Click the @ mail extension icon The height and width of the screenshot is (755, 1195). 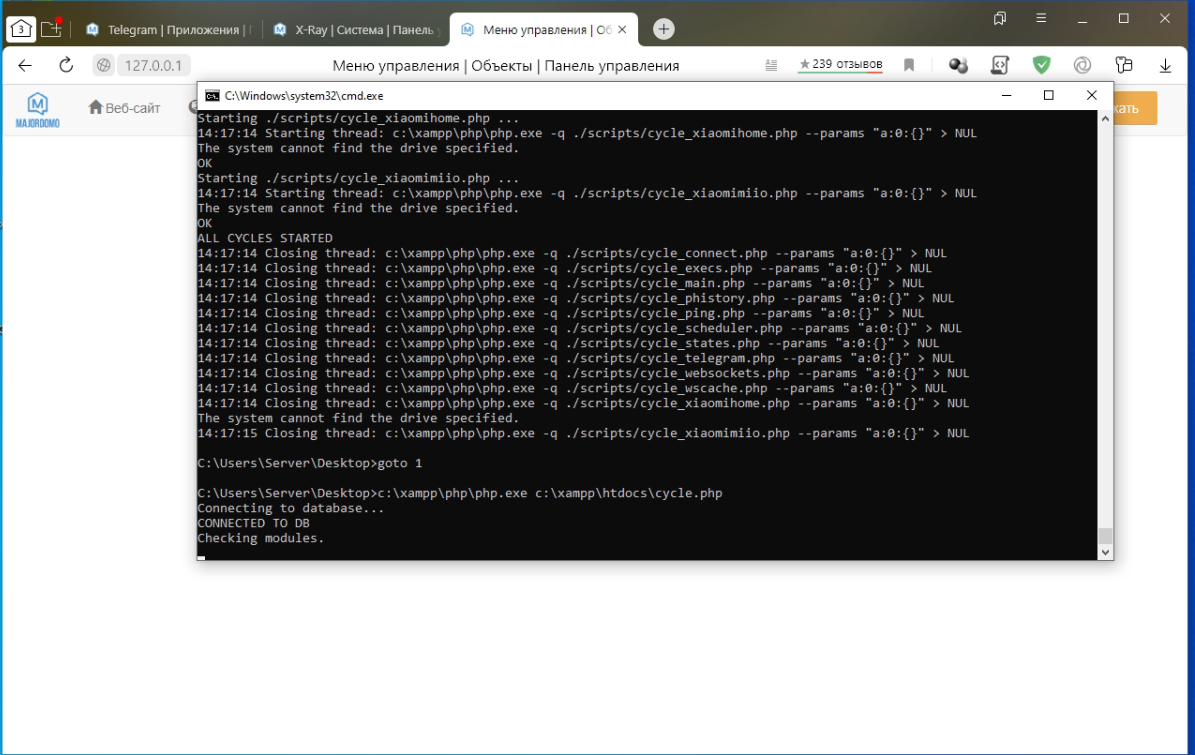(1082, 66)
